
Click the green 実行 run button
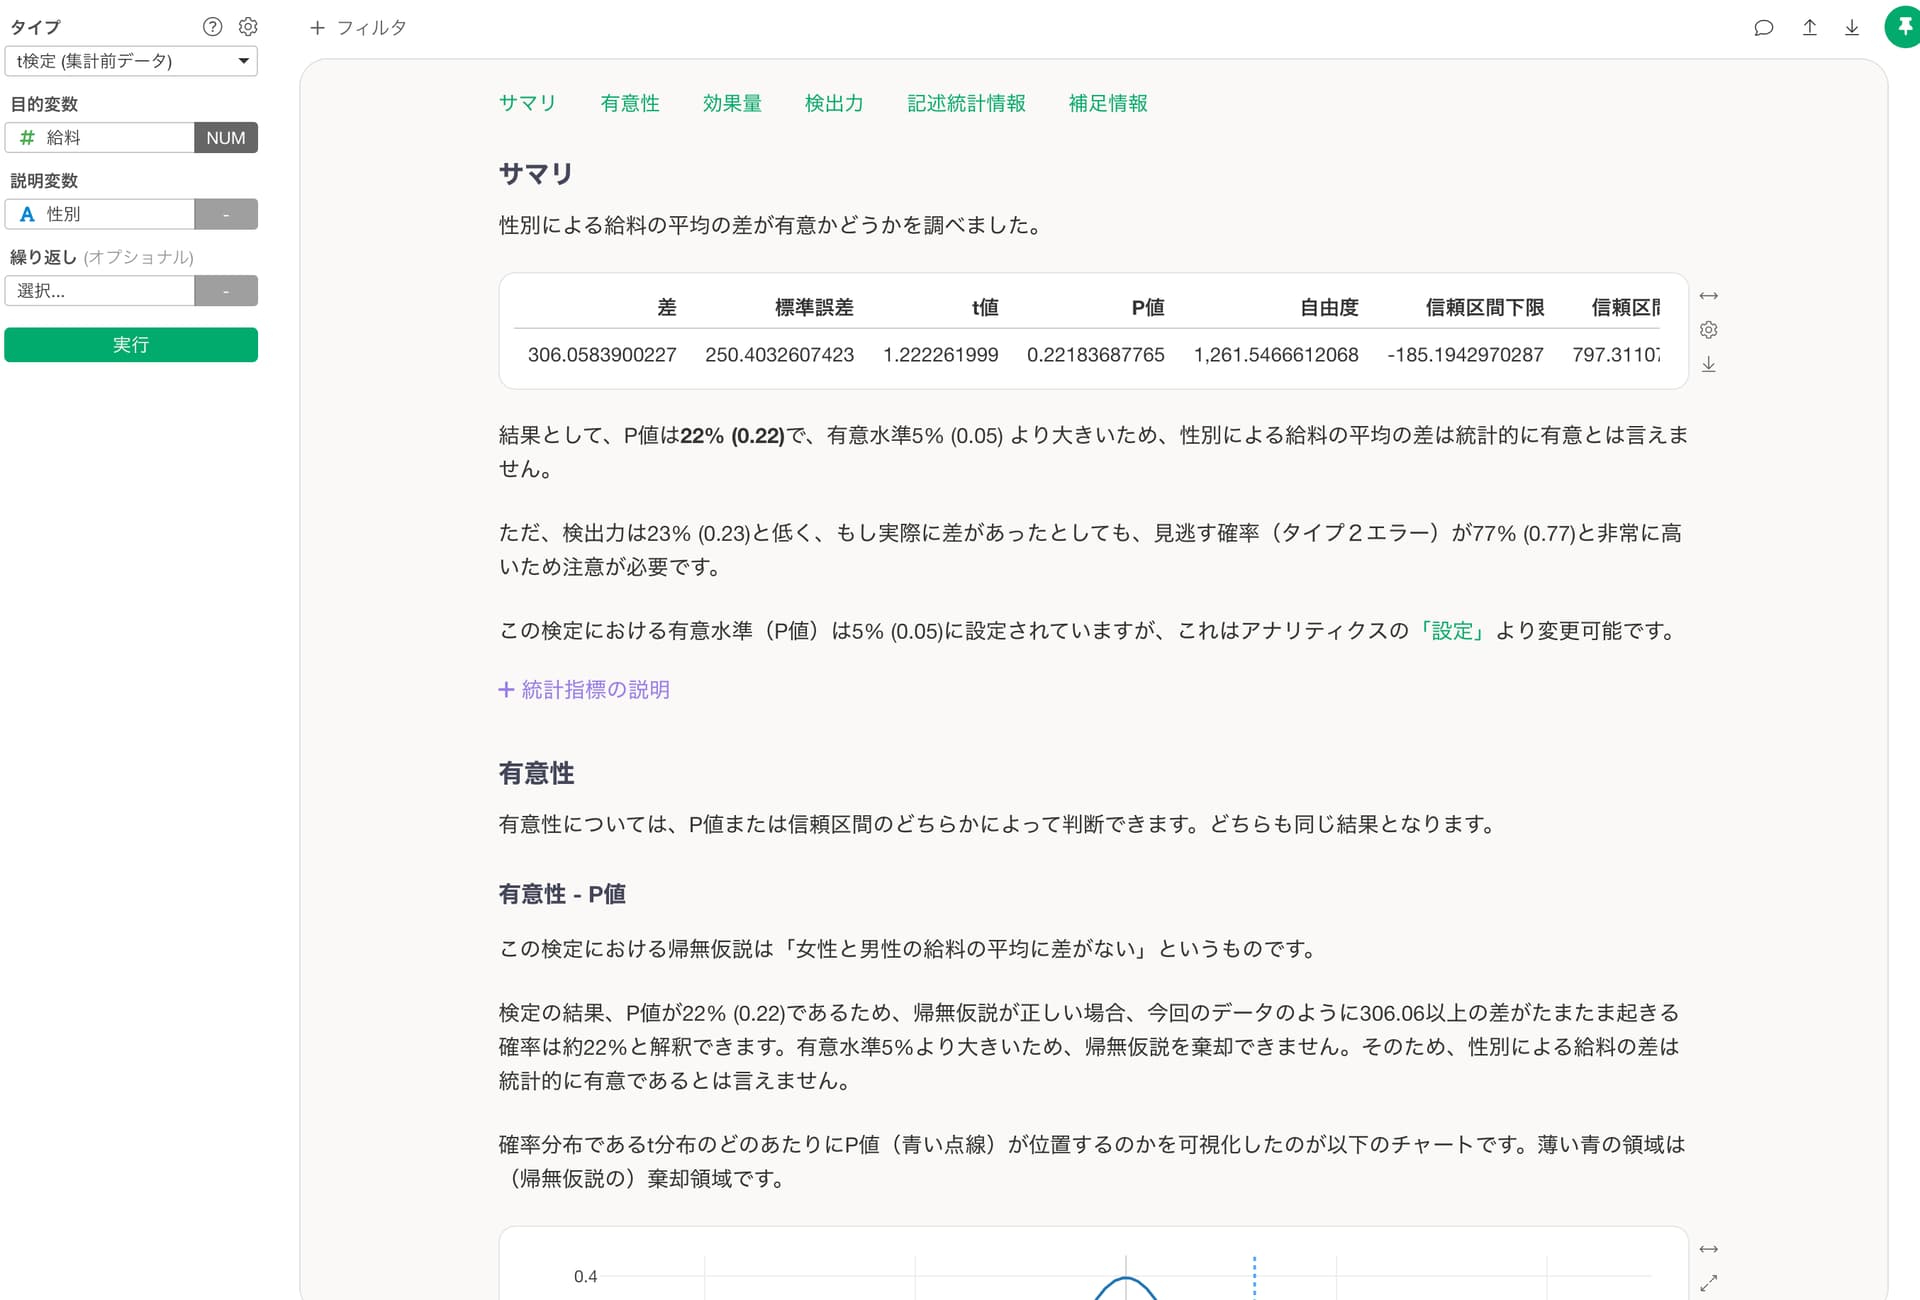131,345
